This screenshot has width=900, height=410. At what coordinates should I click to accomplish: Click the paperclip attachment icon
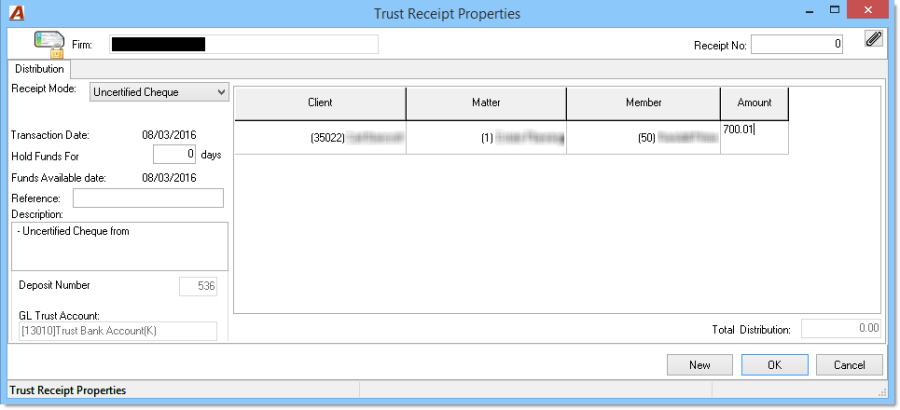[873, 39]
